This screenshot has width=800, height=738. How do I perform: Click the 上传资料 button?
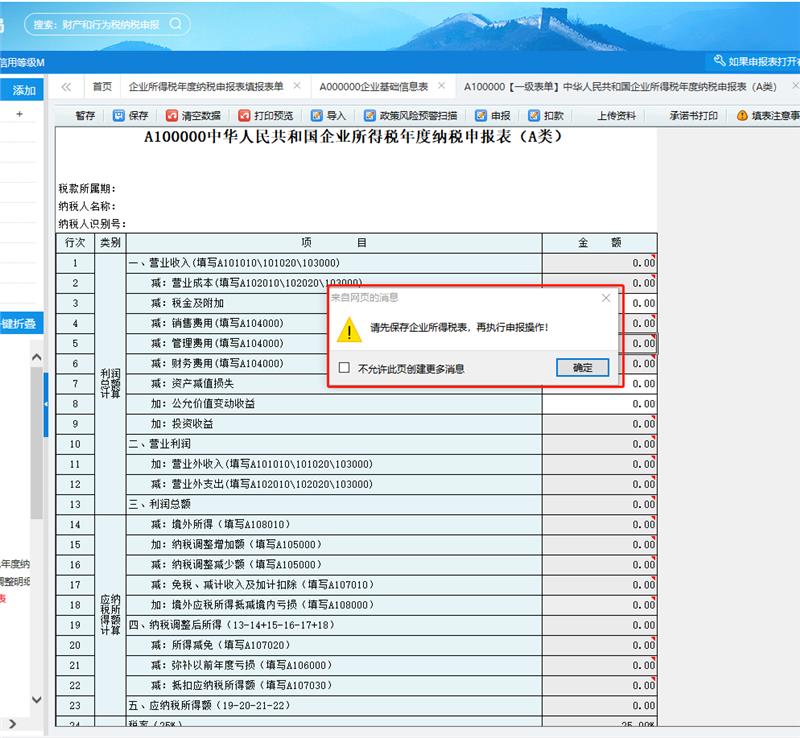pos(616,116)
